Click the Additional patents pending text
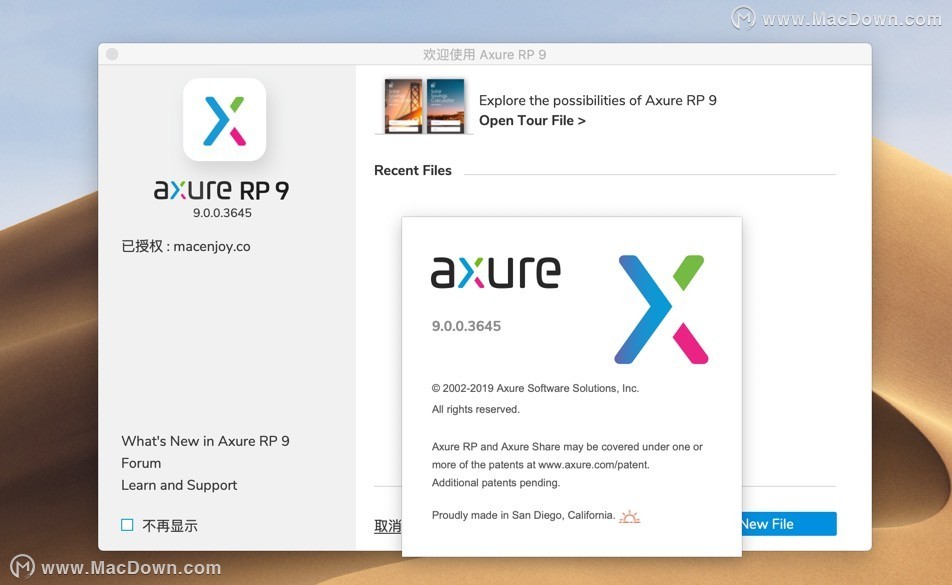The height and width of the screenshot is (585, 952). coord(496,483)
